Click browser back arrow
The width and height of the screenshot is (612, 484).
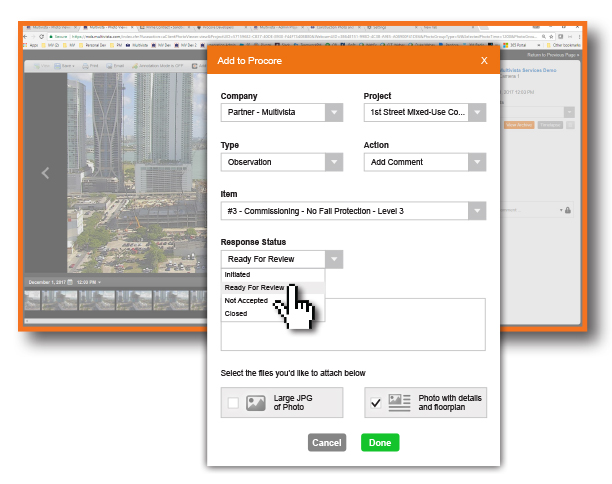(x=25, y=36)
